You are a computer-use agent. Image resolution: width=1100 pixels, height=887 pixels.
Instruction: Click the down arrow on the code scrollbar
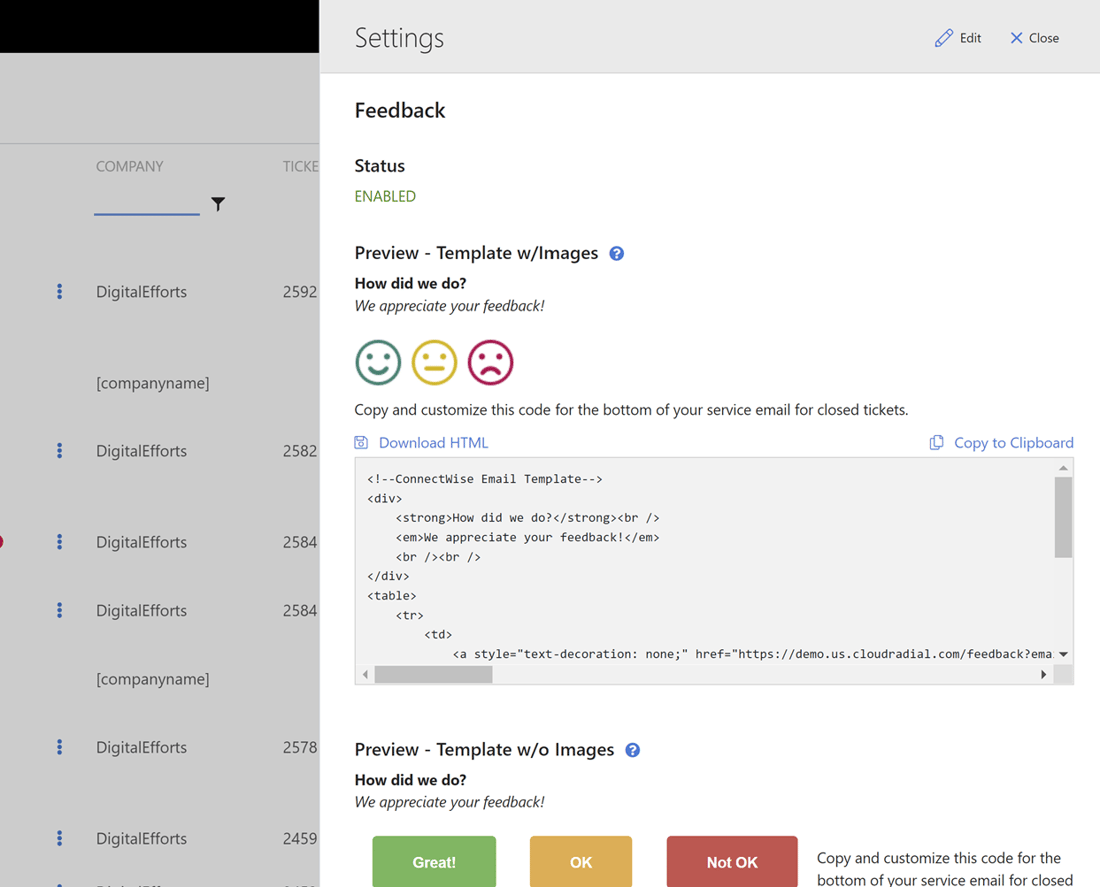coord(1064,654)
